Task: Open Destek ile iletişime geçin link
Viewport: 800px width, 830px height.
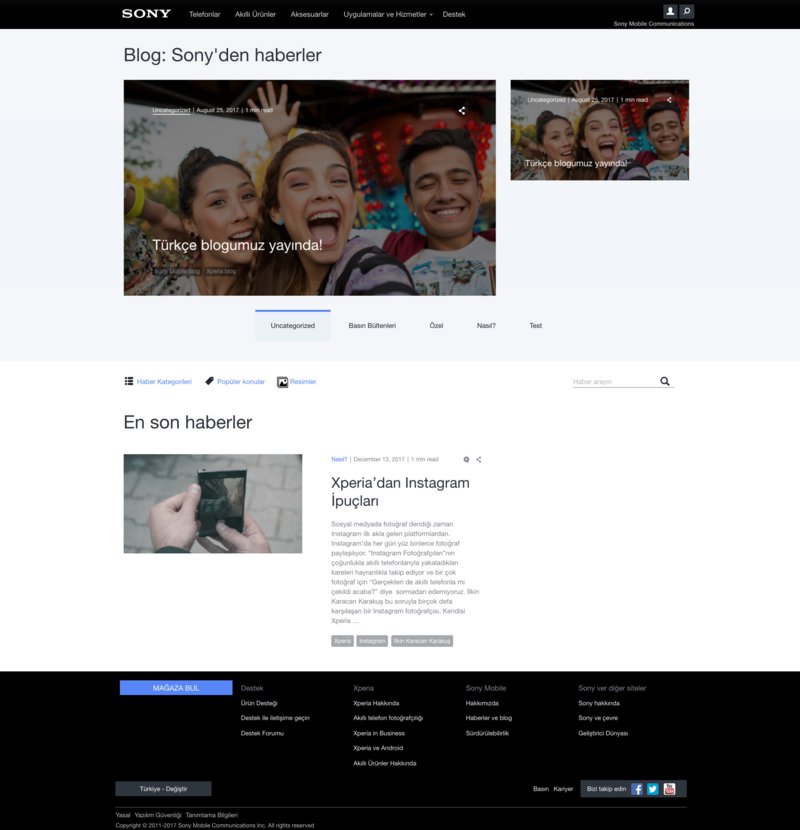Action: 275,718
